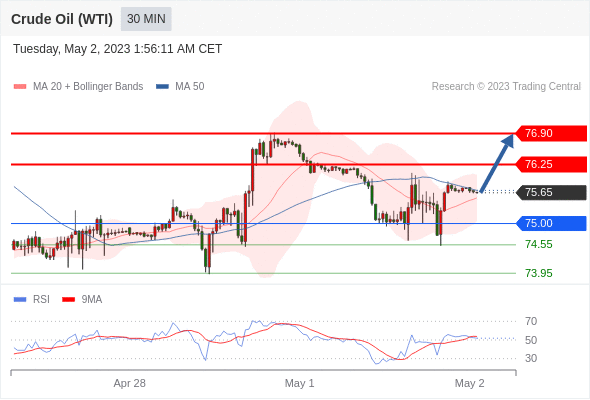Click the blue RSI legend swatch
Screen dimensions: 590x400
tap(20, 300)
